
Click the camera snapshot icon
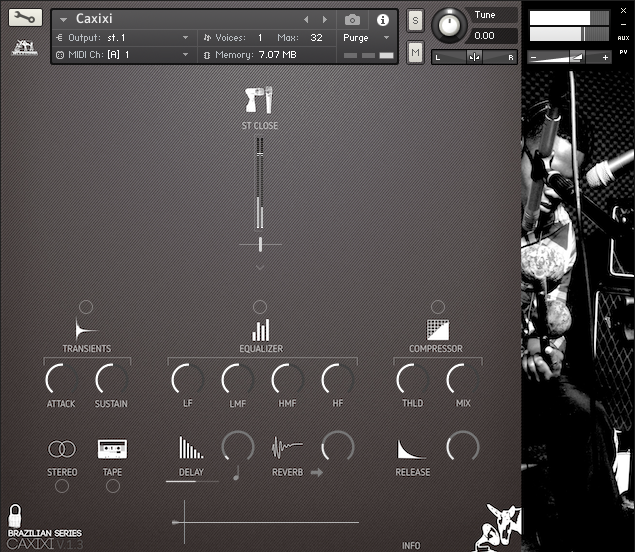pos(352,19)
